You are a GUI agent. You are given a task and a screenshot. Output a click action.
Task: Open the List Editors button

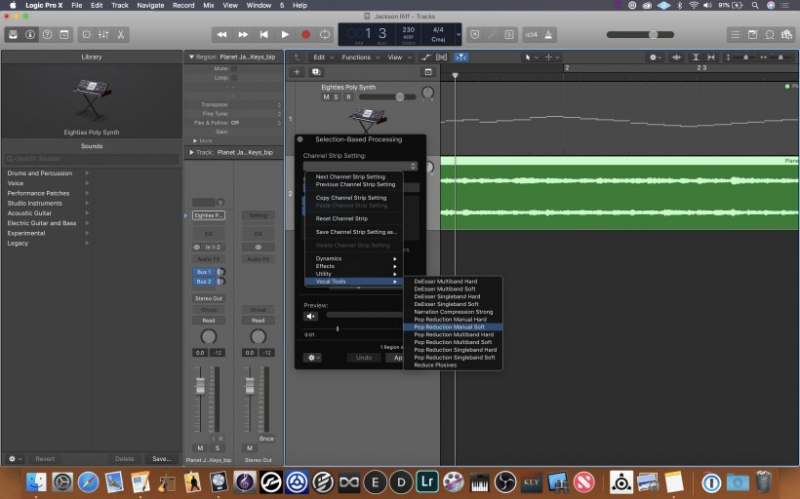point(735,34)
